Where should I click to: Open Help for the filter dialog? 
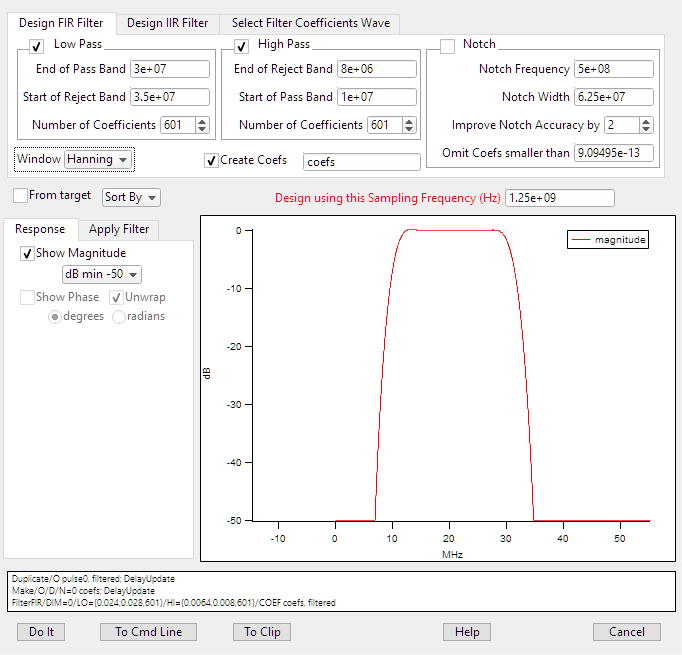point(467,632)
